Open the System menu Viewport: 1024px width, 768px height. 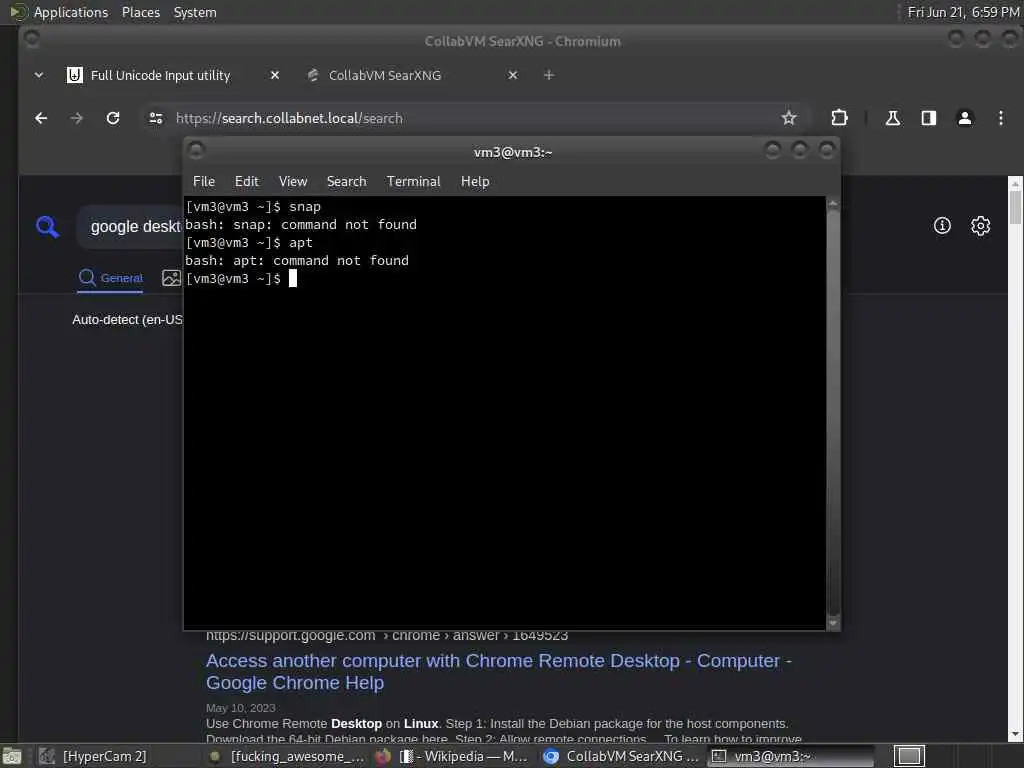(195, 12)
